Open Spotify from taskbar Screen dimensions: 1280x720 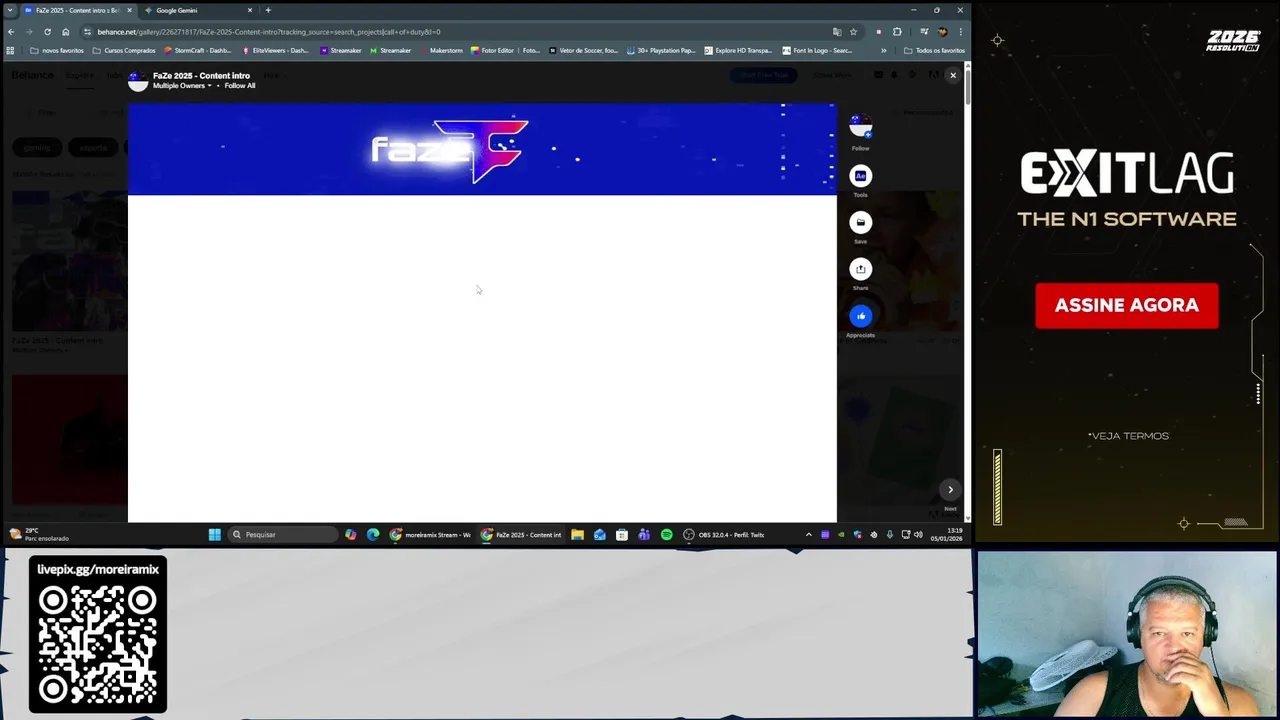[666, 535]
